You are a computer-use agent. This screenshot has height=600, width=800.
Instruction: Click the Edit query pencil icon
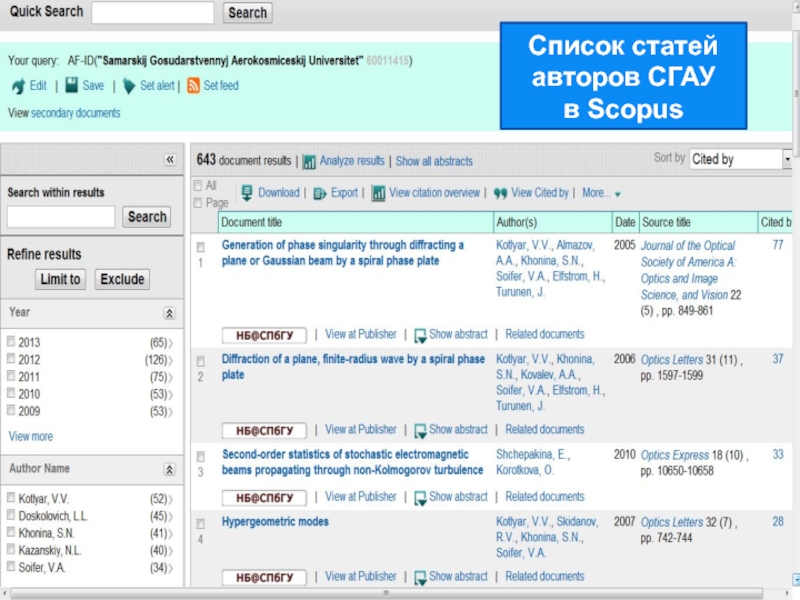[x=18, y=86]
